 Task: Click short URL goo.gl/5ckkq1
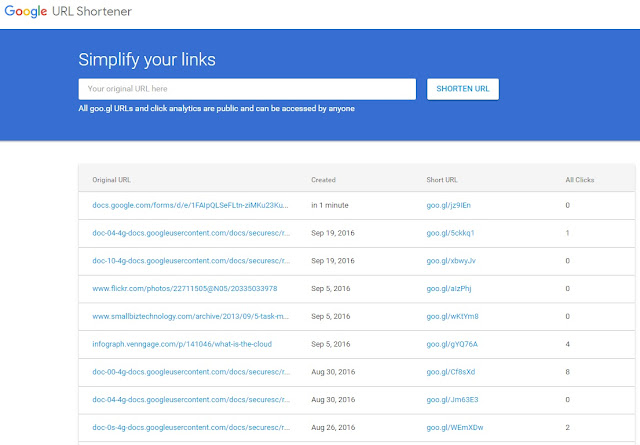(450, 233)
